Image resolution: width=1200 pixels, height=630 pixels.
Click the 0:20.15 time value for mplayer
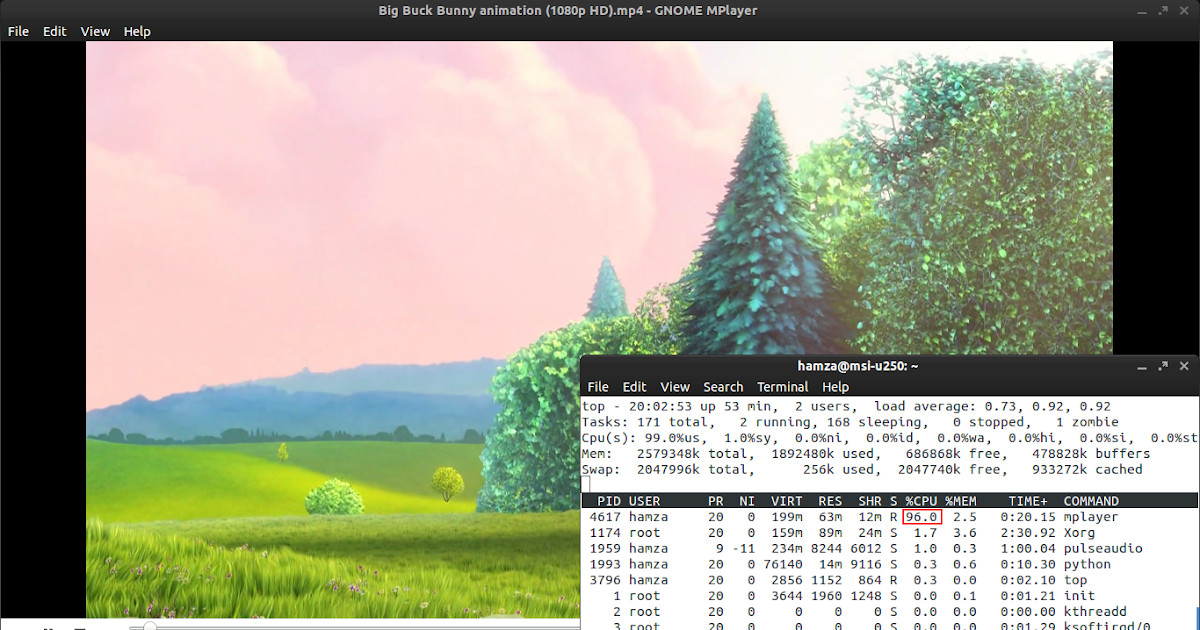click(1028, 517)
